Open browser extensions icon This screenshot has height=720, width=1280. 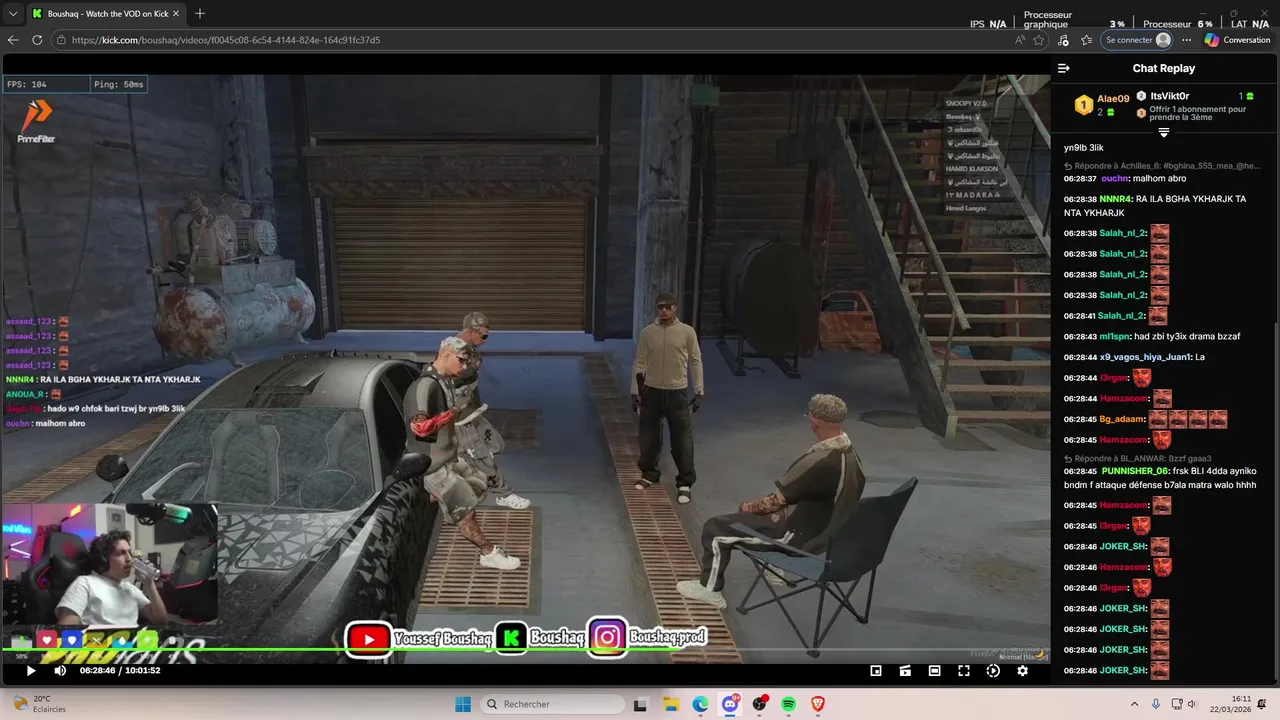[x=1063, y=40]
